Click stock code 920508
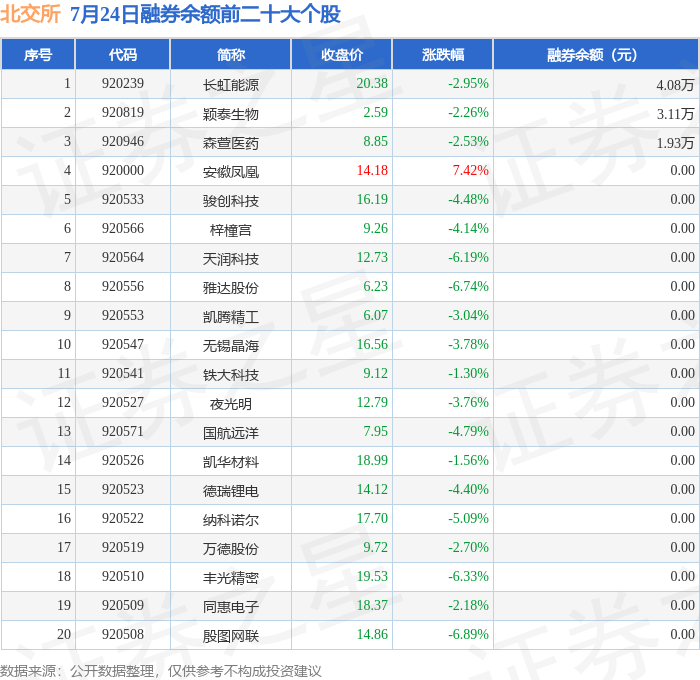 click(123, 634)
